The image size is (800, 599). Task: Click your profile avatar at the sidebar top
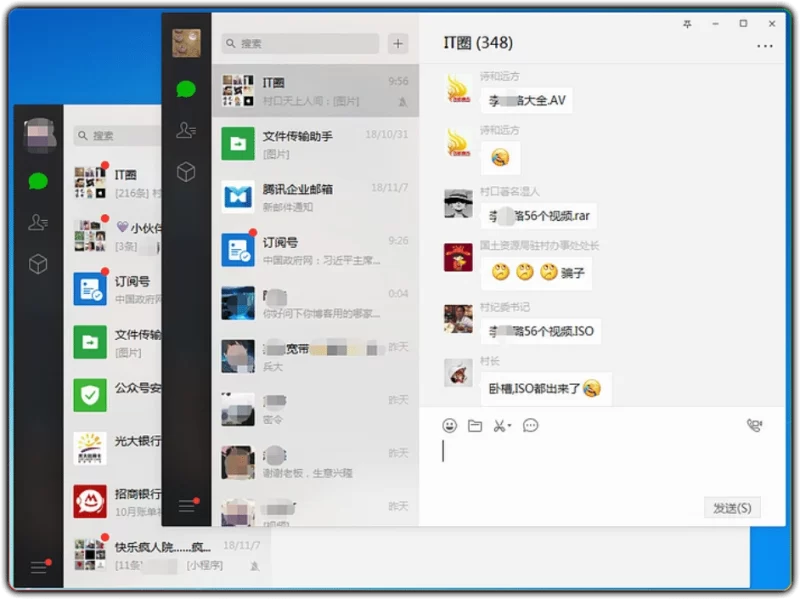pyautogui.click(x=186, y=43)
